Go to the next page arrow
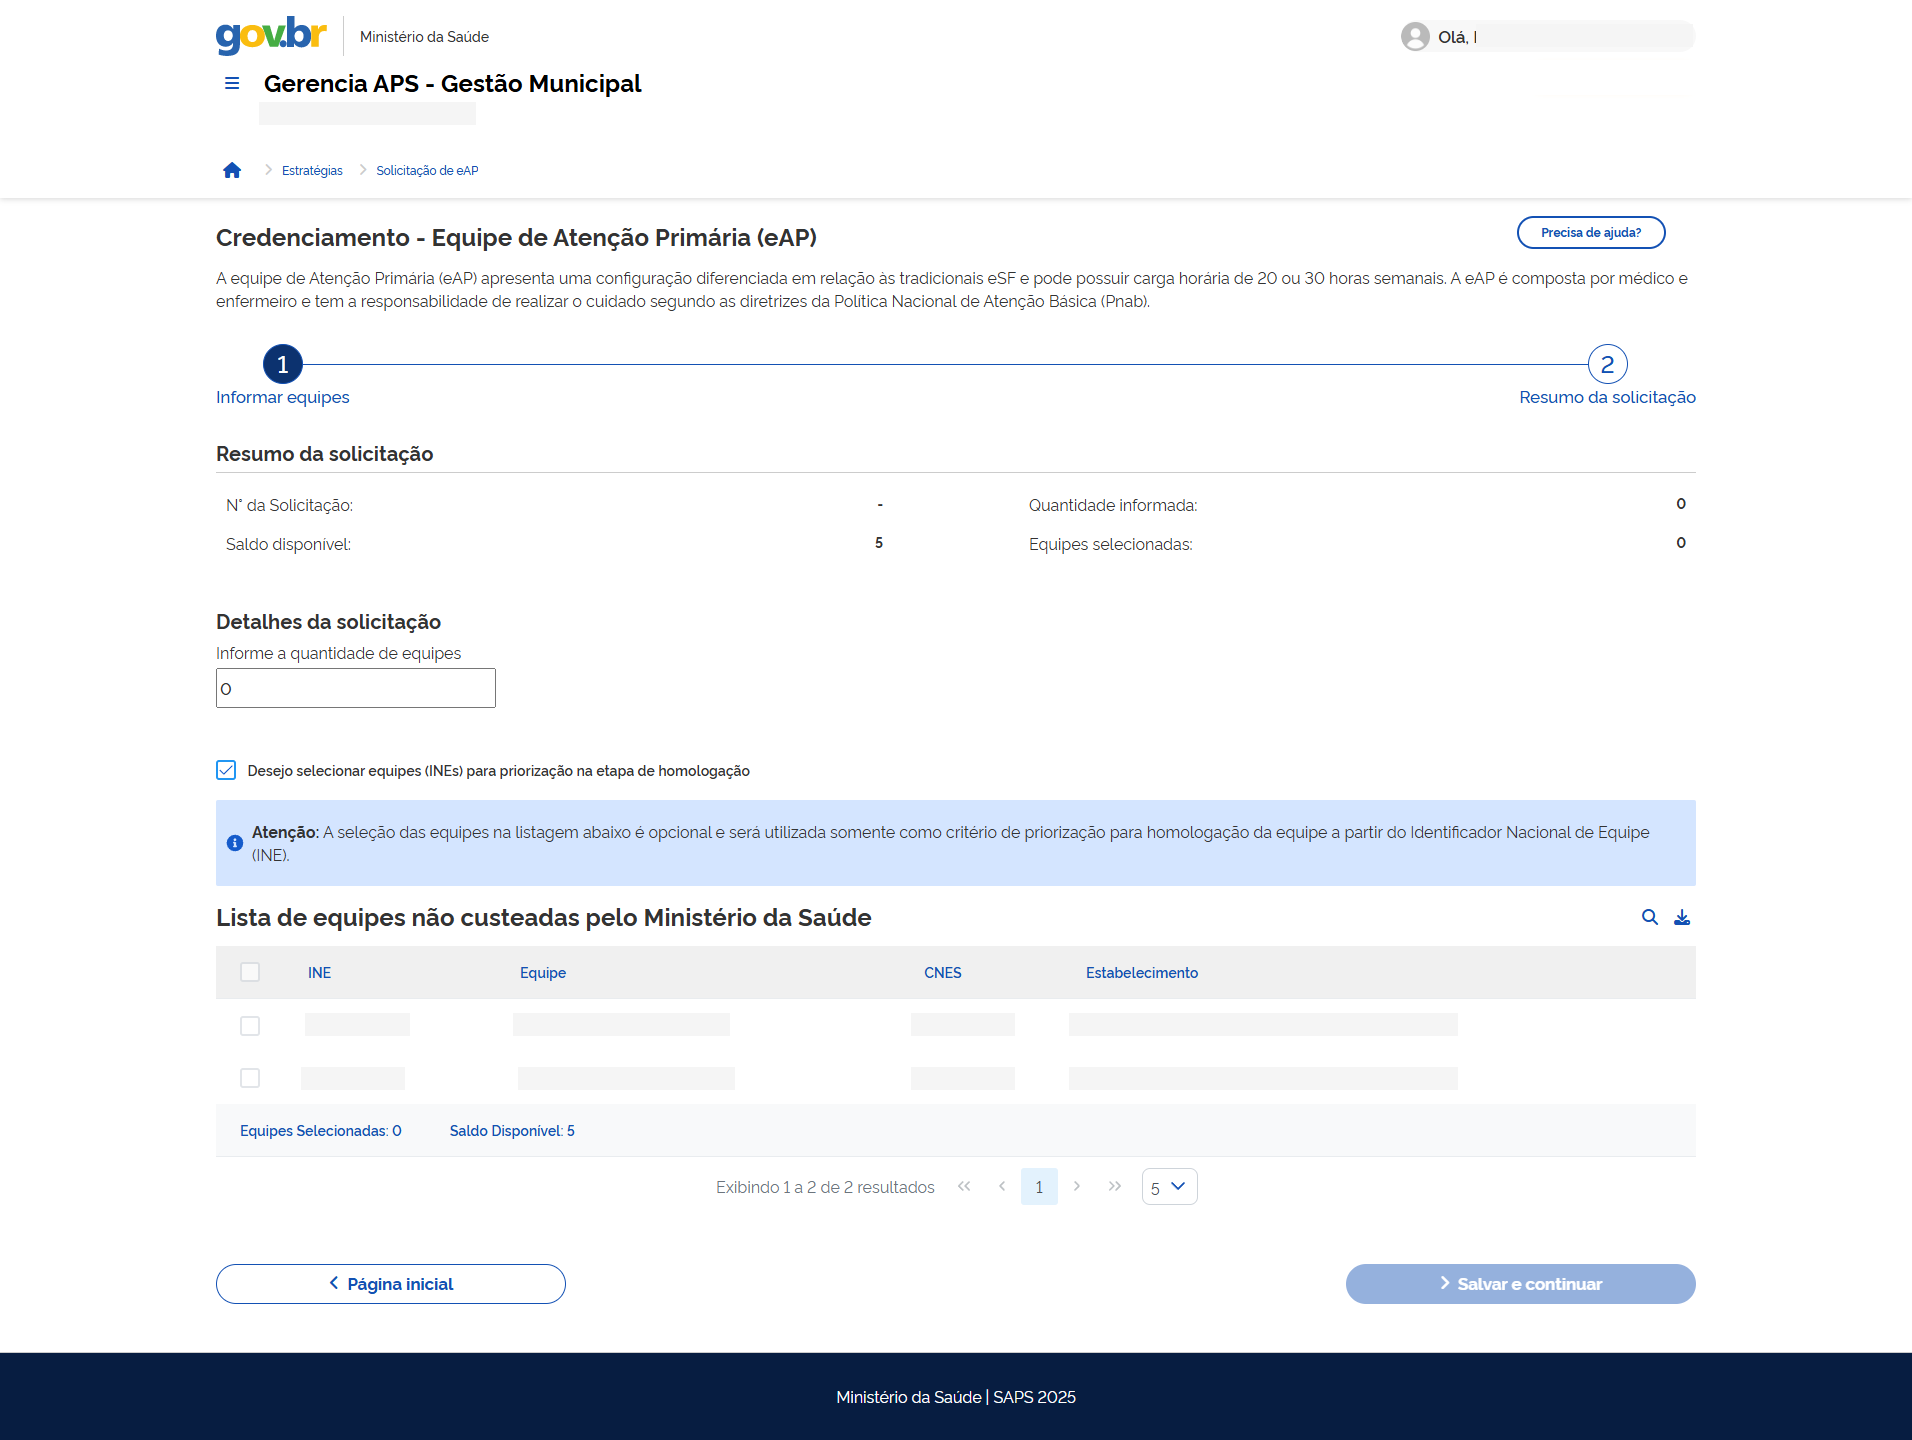This screenshot has width=1912, height=1440. coord(1077,1186)
